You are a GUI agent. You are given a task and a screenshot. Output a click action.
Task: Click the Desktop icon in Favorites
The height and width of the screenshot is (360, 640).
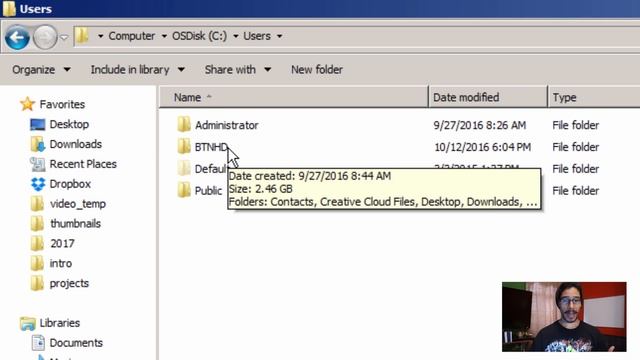click(x=38, y=124)
